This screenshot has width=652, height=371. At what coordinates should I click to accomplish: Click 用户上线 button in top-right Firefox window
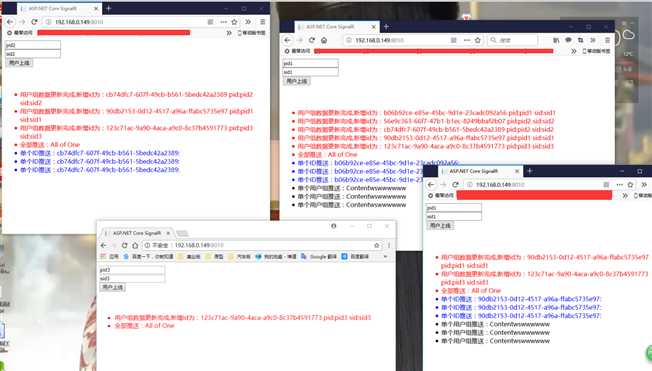[x=296, y=81]
